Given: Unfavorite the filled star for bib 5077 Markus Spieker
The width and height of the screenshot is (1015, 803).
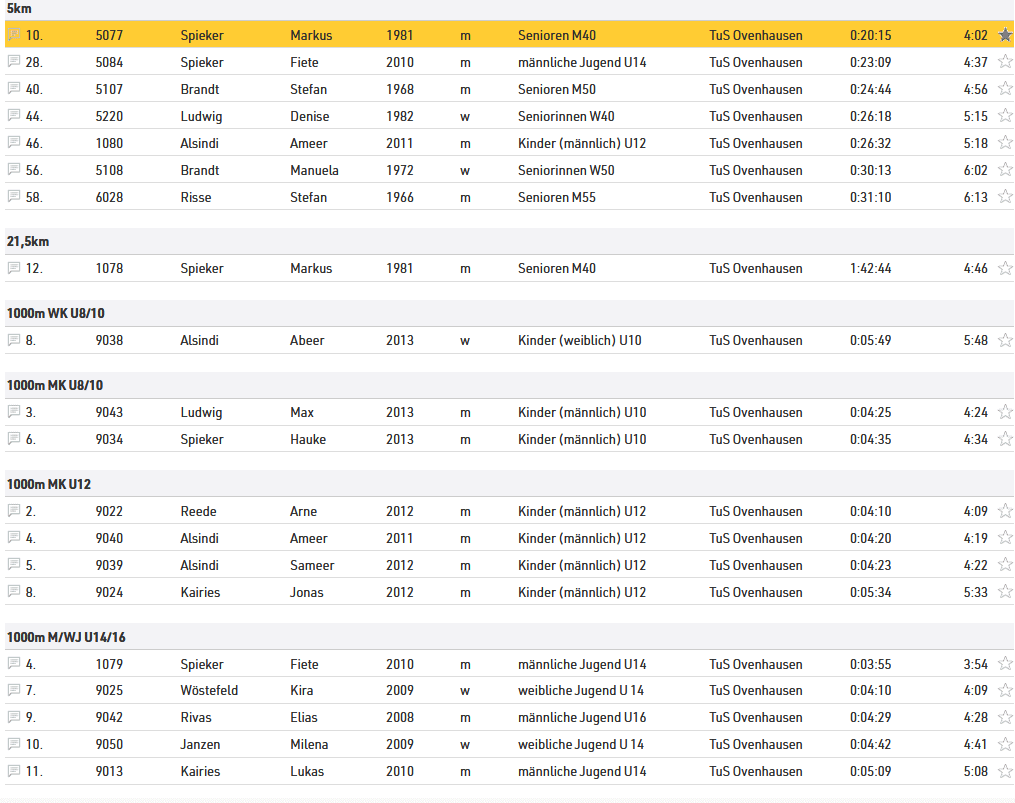Looking at the screenshot, I should [x=1005, y=35].
